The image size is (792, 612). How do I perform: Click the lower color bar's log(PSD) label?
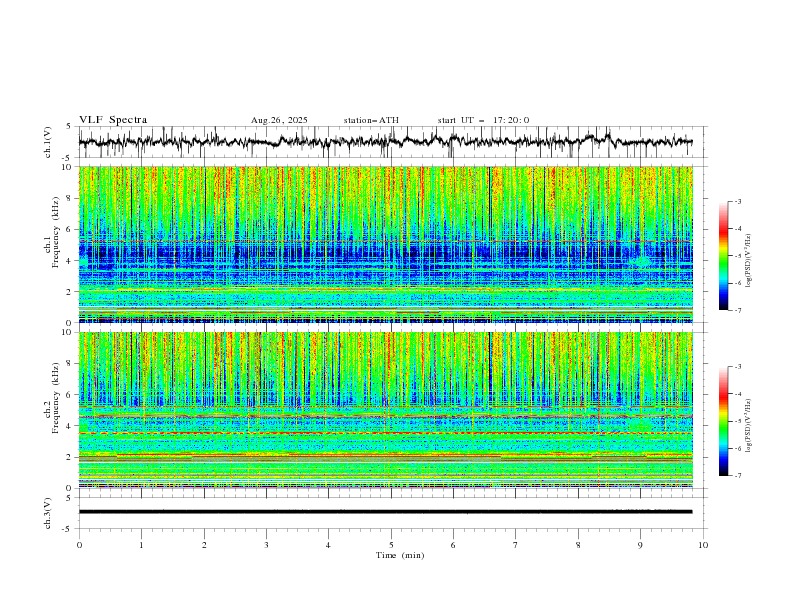point(748,426)
